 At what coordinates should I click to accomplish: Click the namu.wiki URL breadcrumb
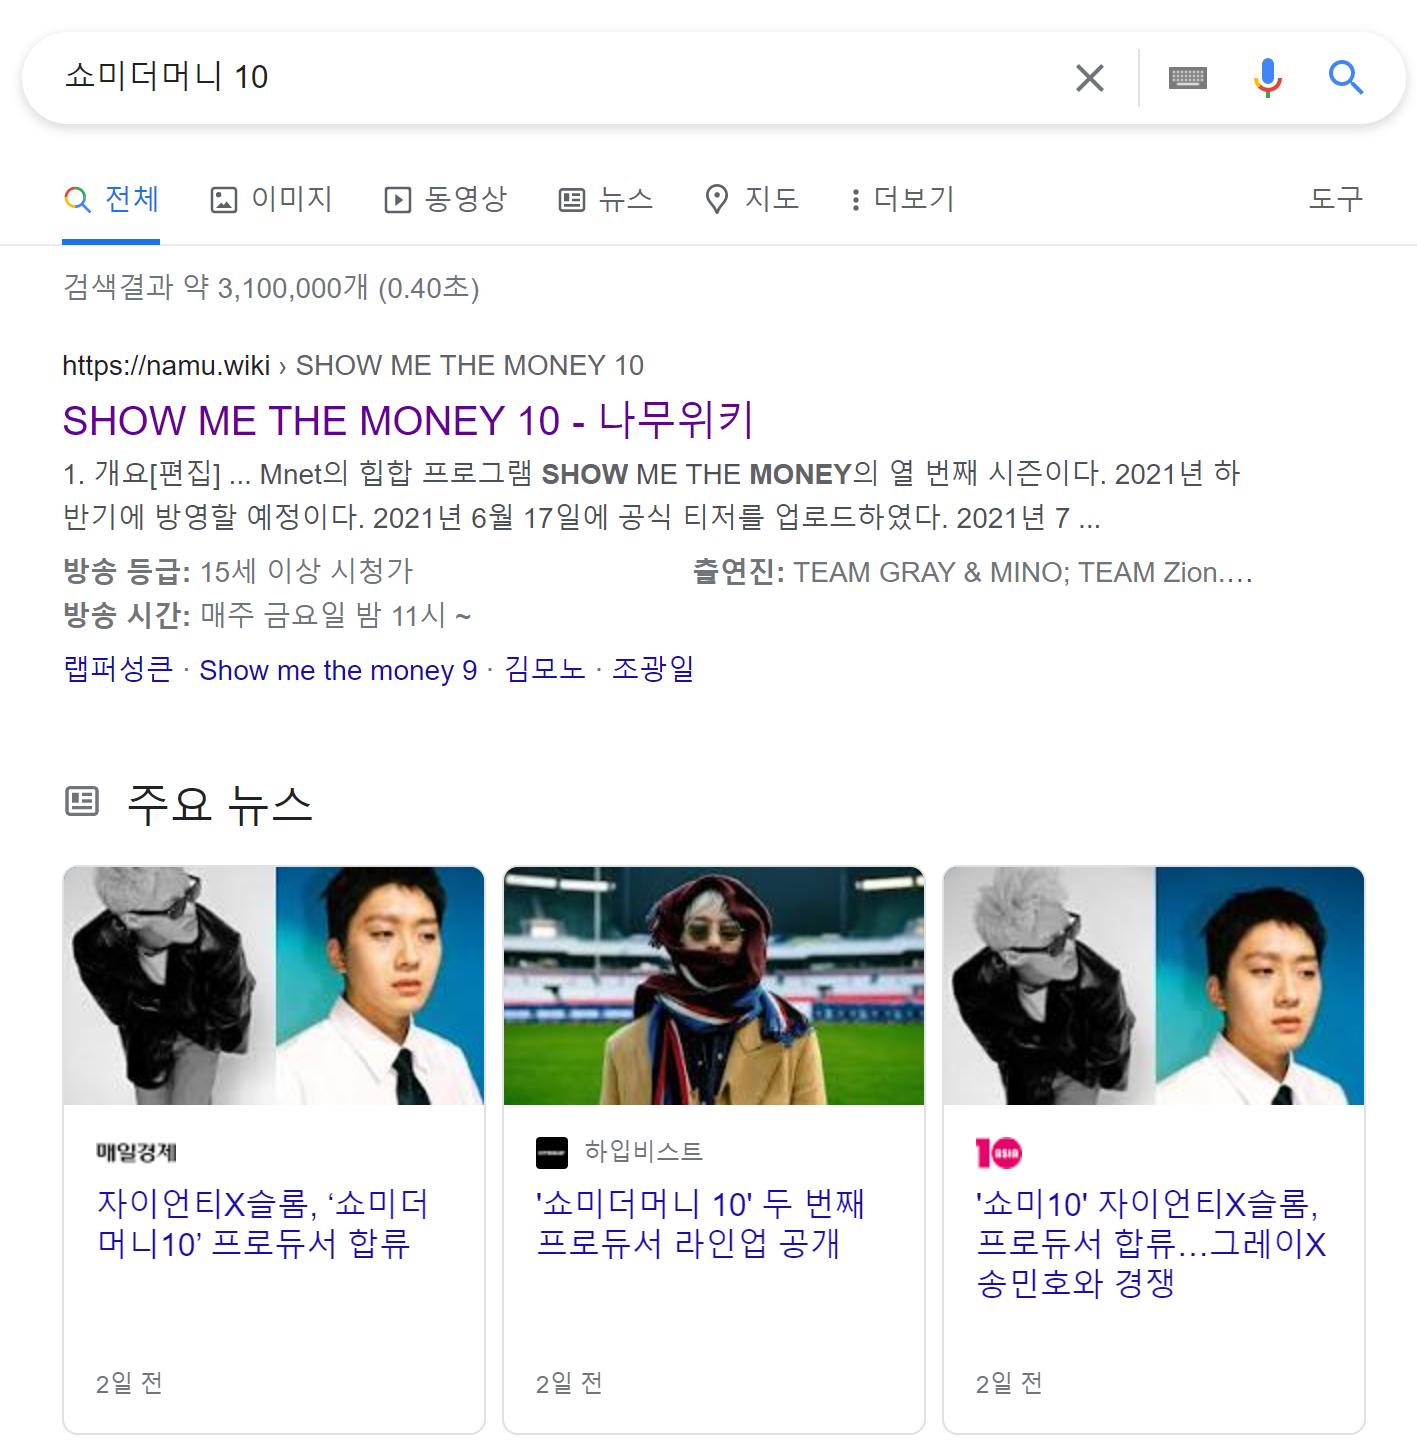[353, 365]
